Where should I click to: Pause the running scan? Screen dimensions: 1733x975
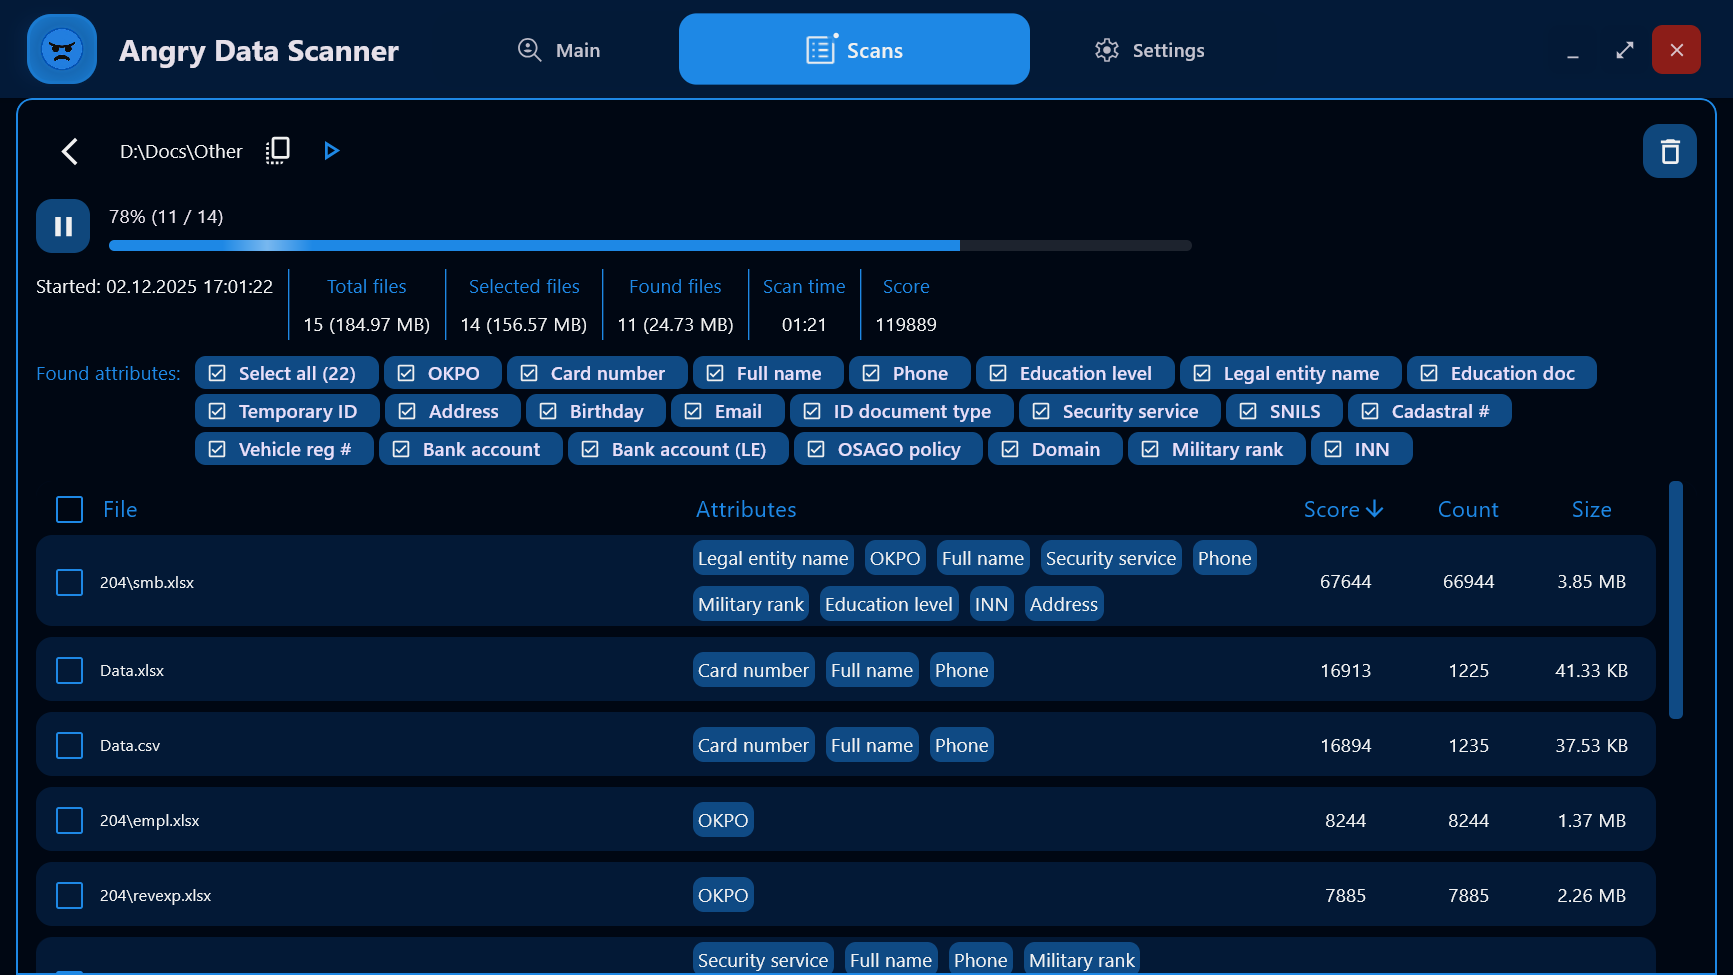pyautogui.click(x=63, y=227)
